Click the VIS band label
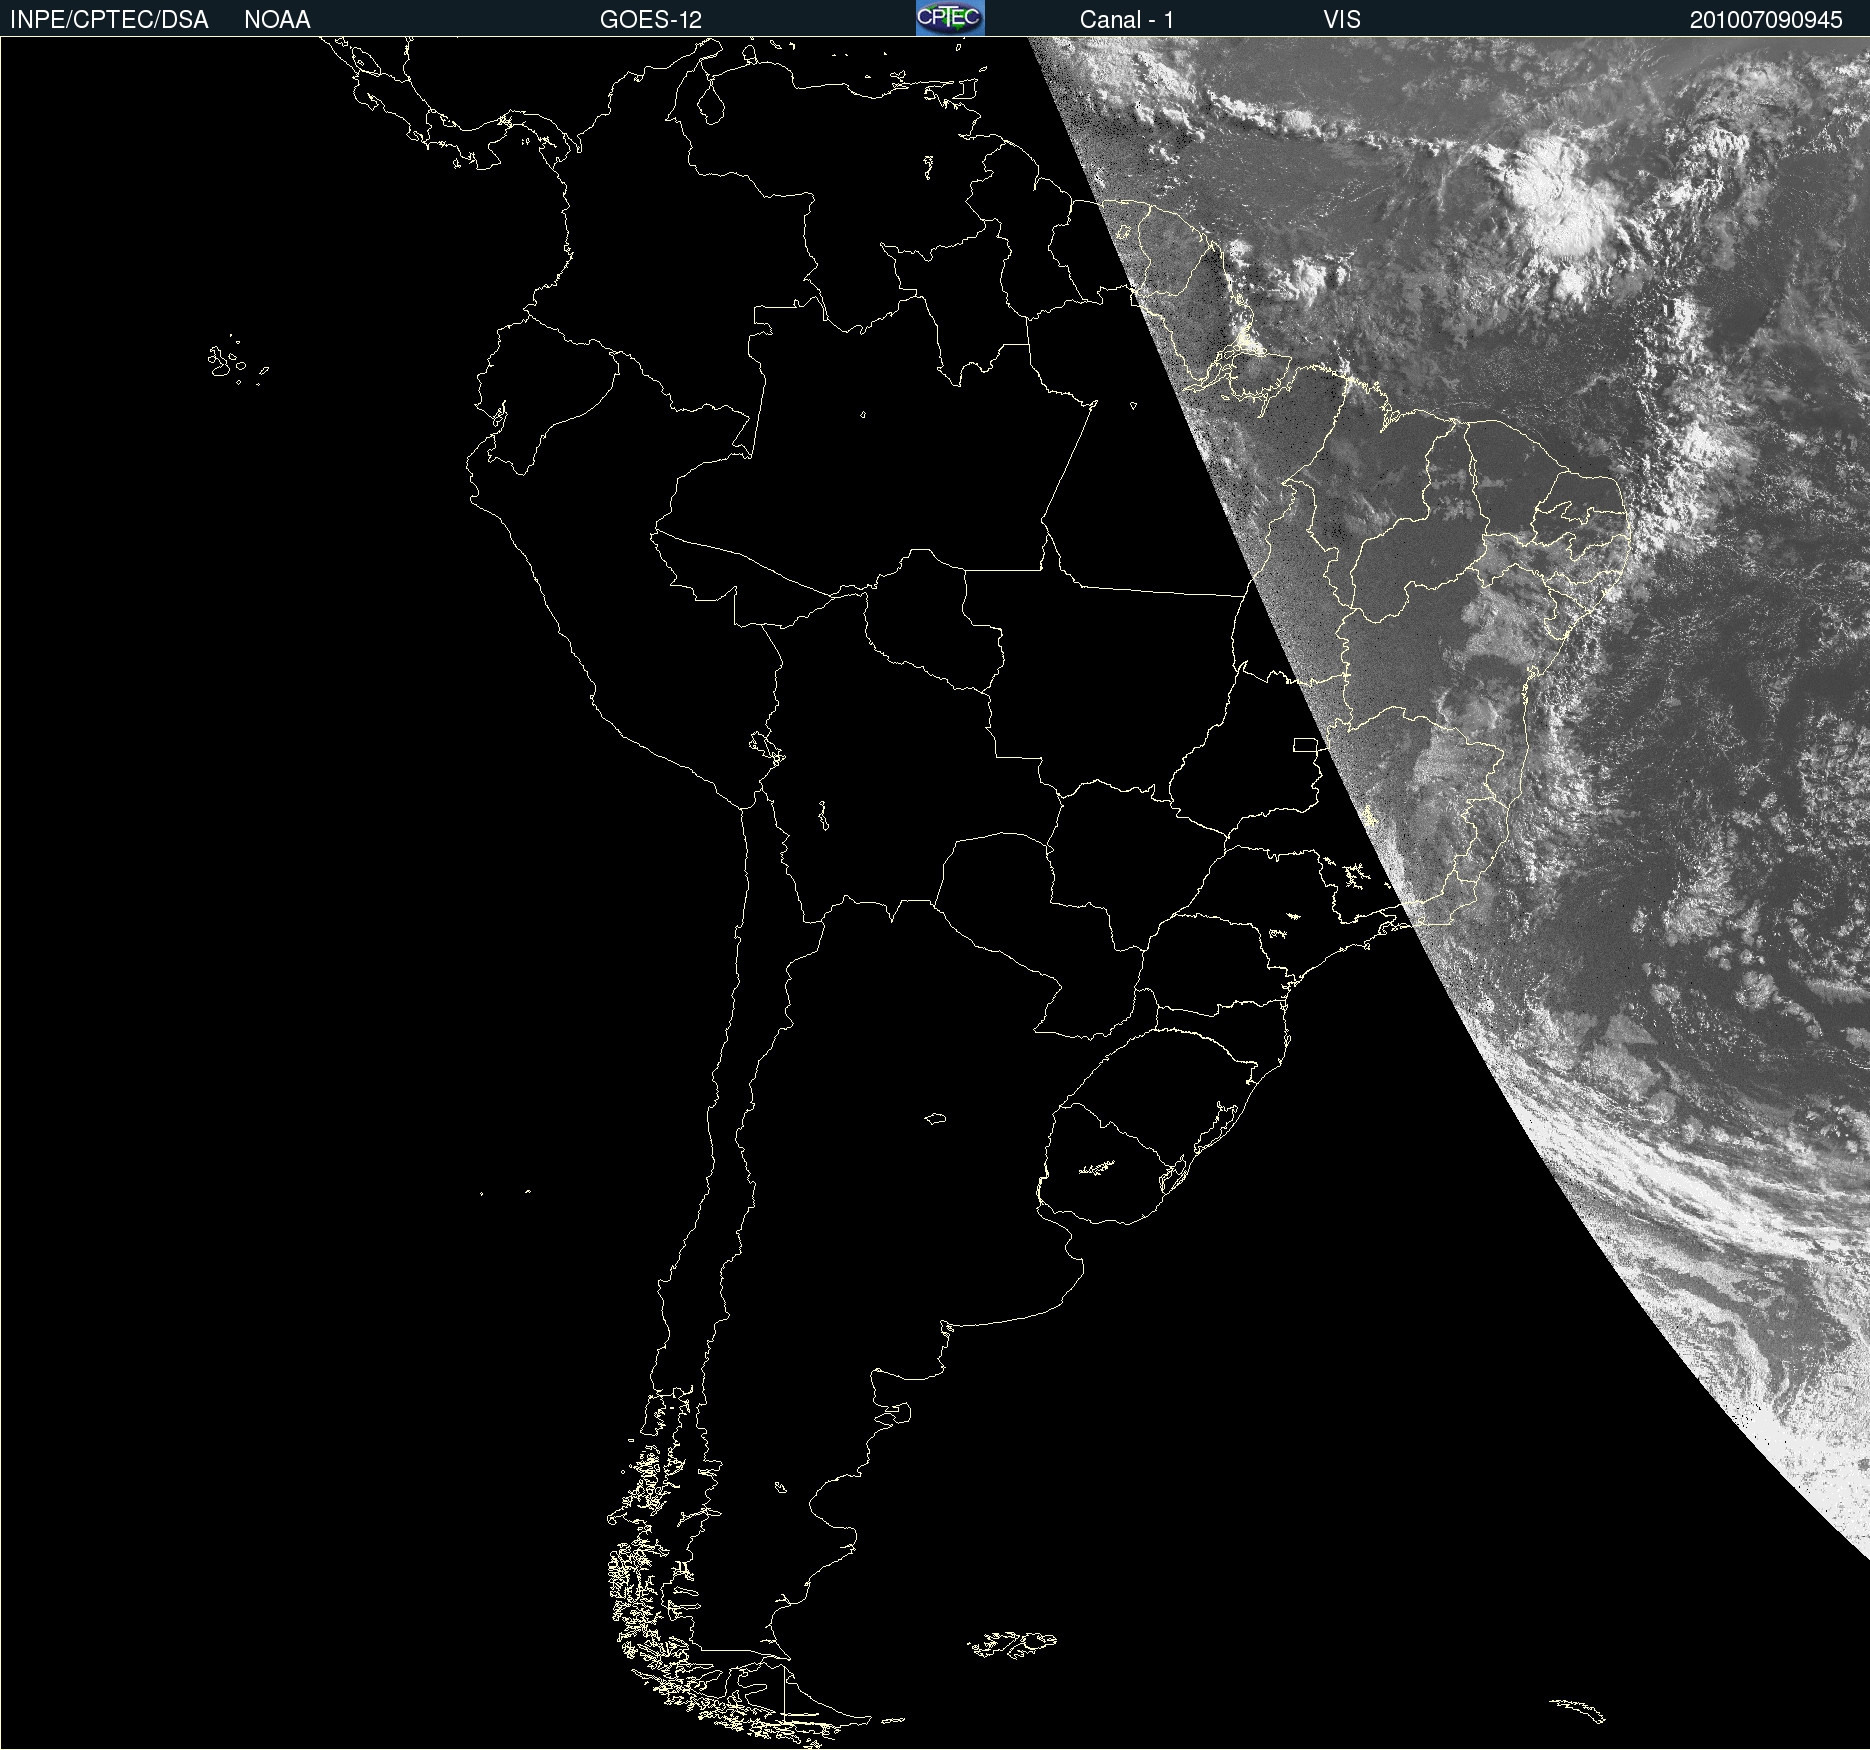Image resolution: width=1870 pixels, height=1750 pixels. pos(1342,20)
